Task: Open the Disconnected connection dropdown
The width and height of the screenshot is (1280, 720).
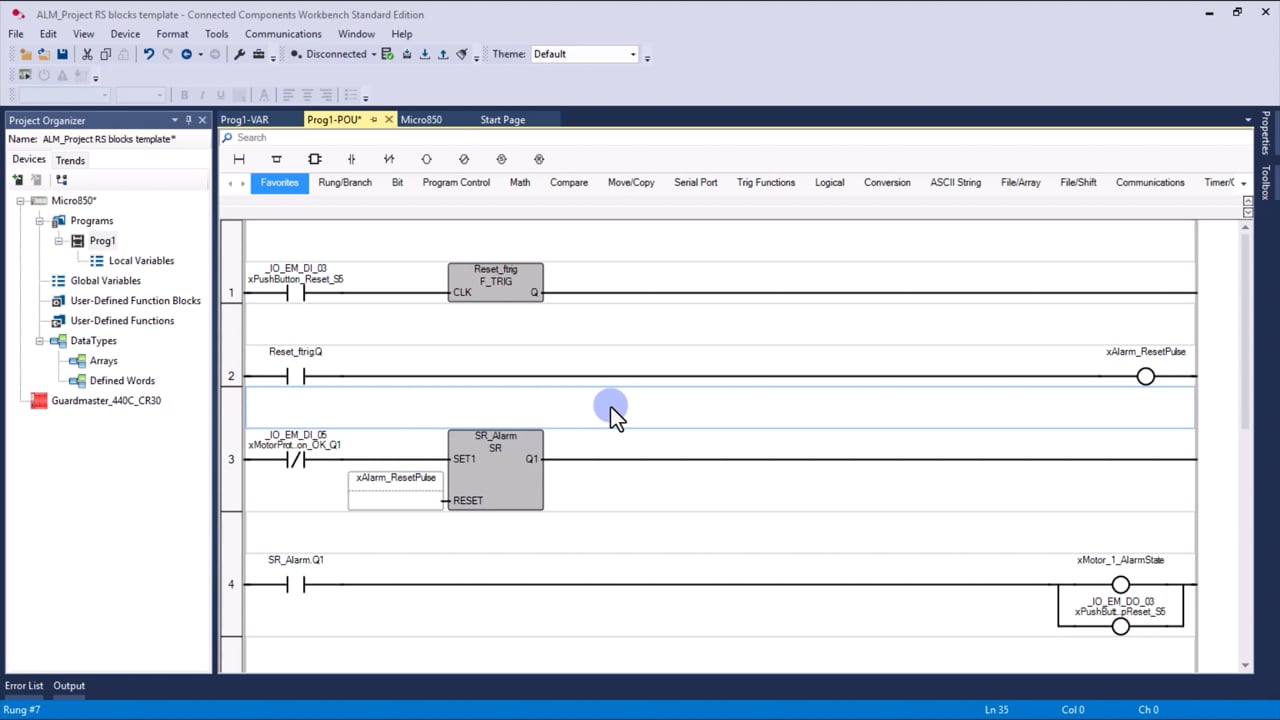Action: pos(373,54)
